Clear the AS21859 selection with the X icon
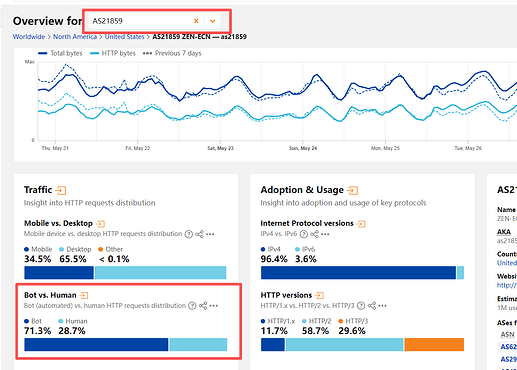Screen dimensions: 517x370 [x=196, y=21]
